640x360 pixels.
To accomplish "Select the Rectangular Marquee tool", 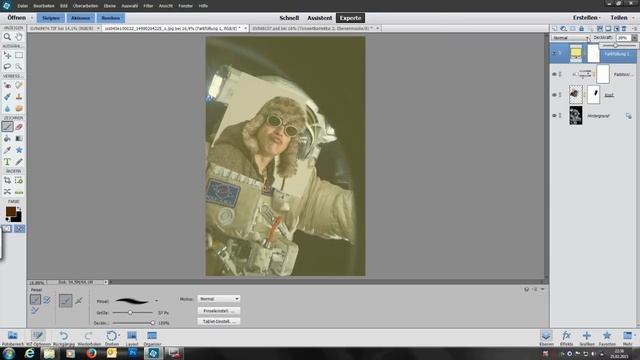I will click(19, 55).
